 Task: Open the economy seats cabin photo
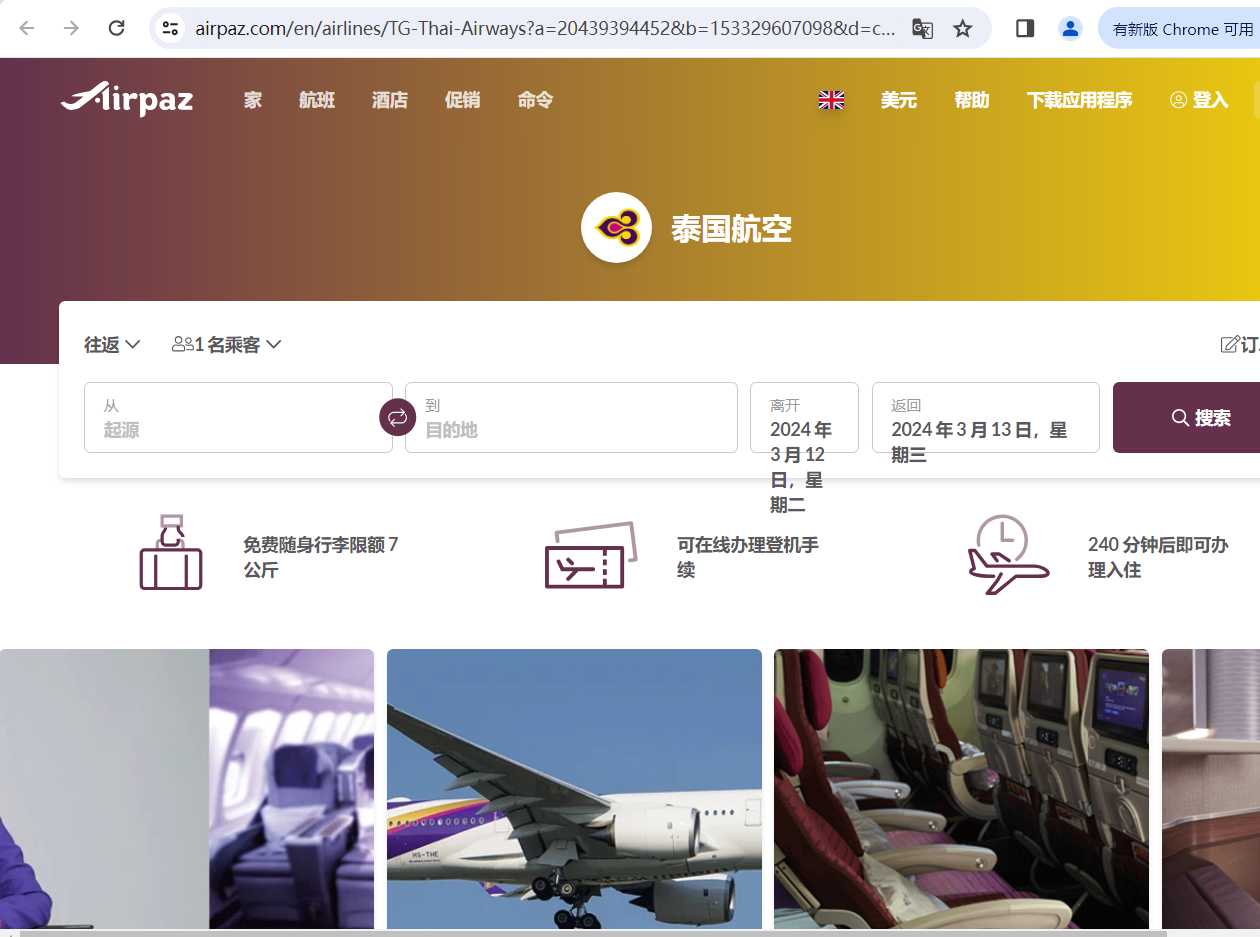point(961,789)
